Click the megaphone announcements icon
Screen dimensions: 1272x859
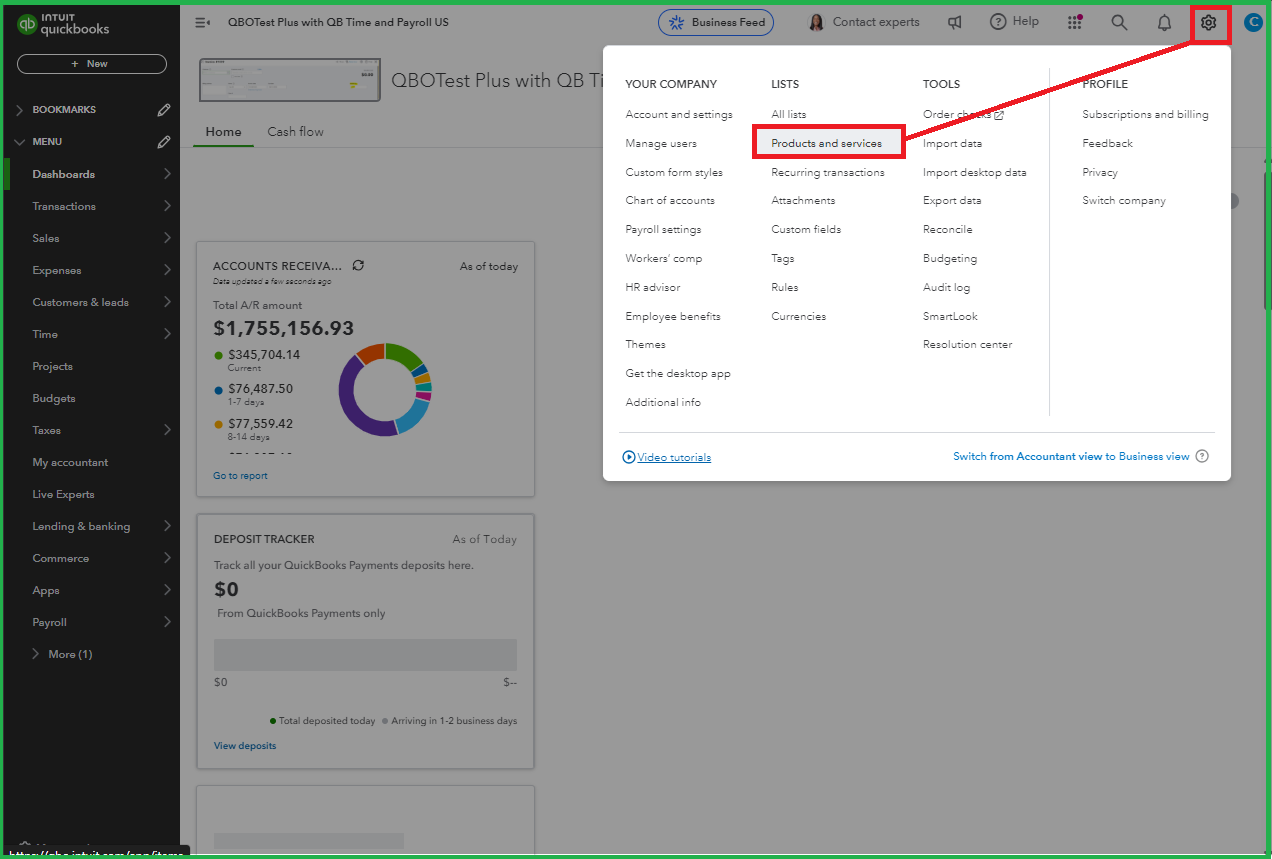955,22
